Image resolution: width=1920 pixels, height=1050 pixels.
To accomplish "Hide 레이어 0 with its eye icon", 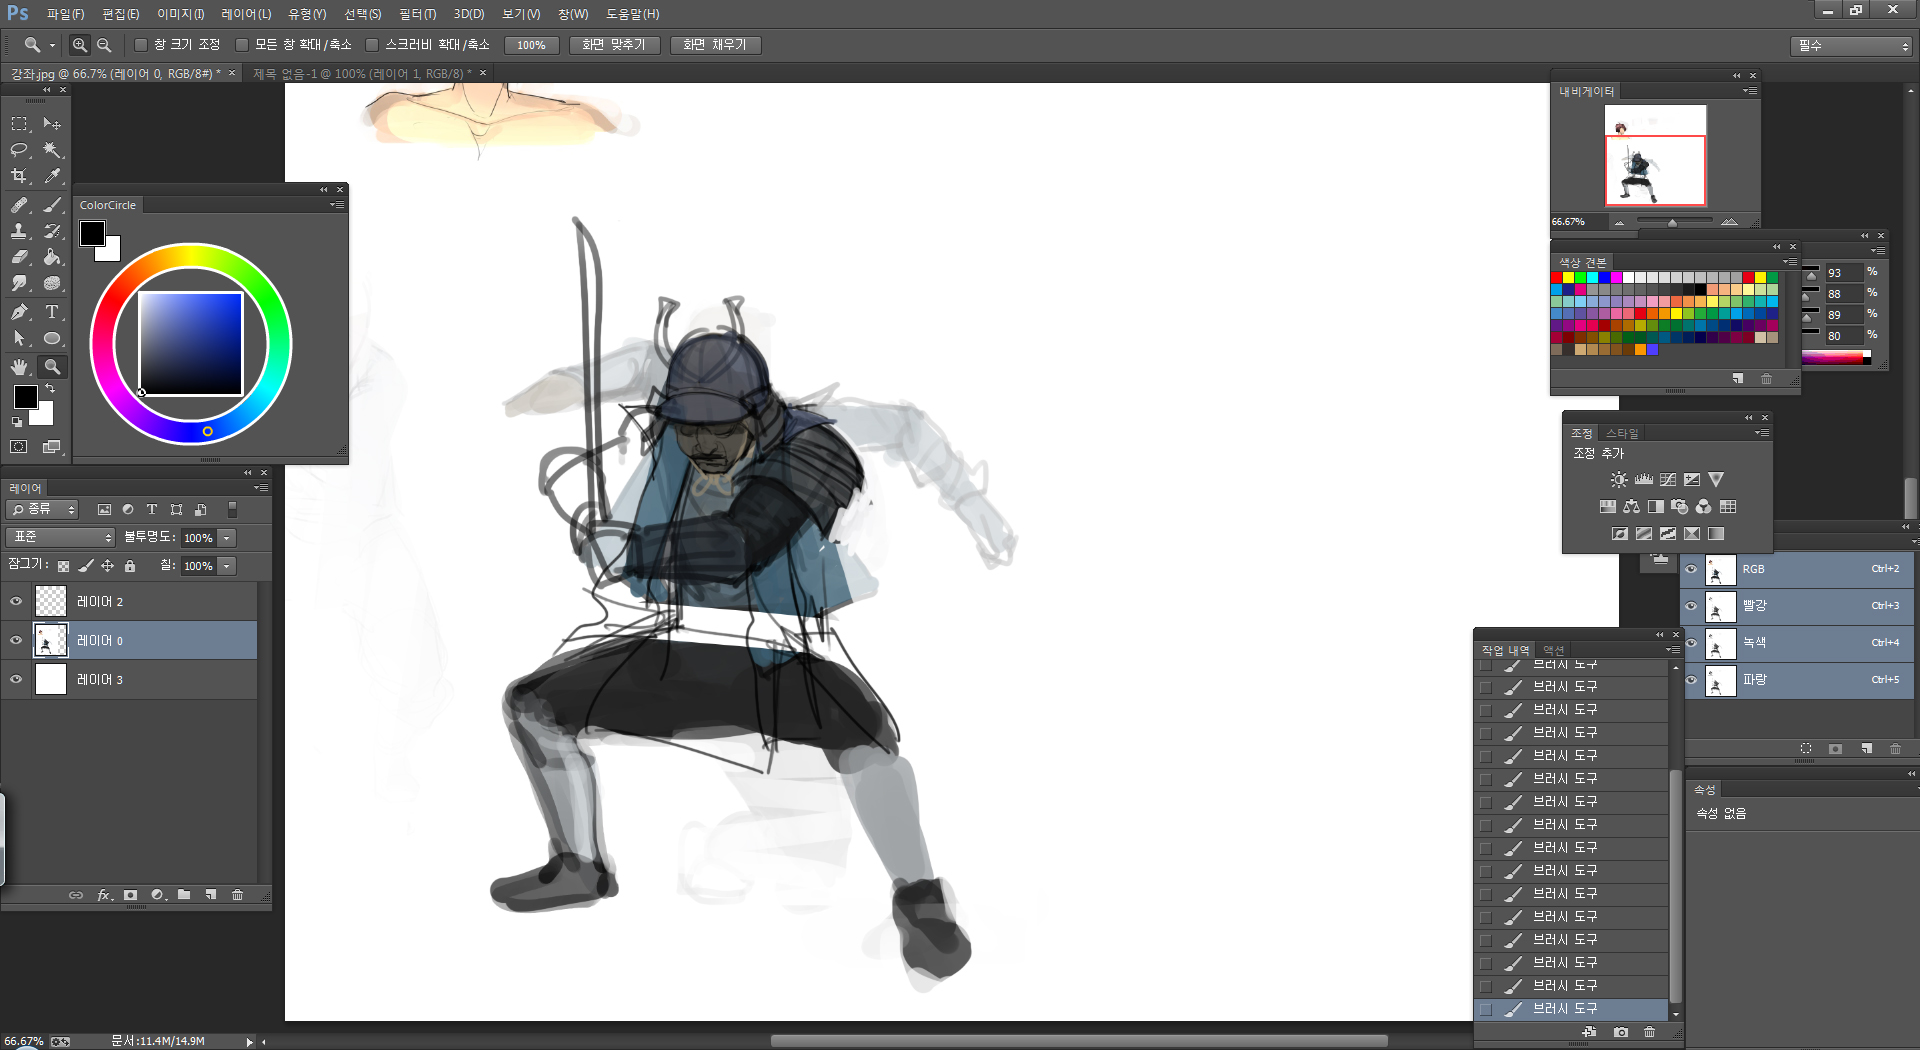I will pyautogui.click(x=16, y=641).
